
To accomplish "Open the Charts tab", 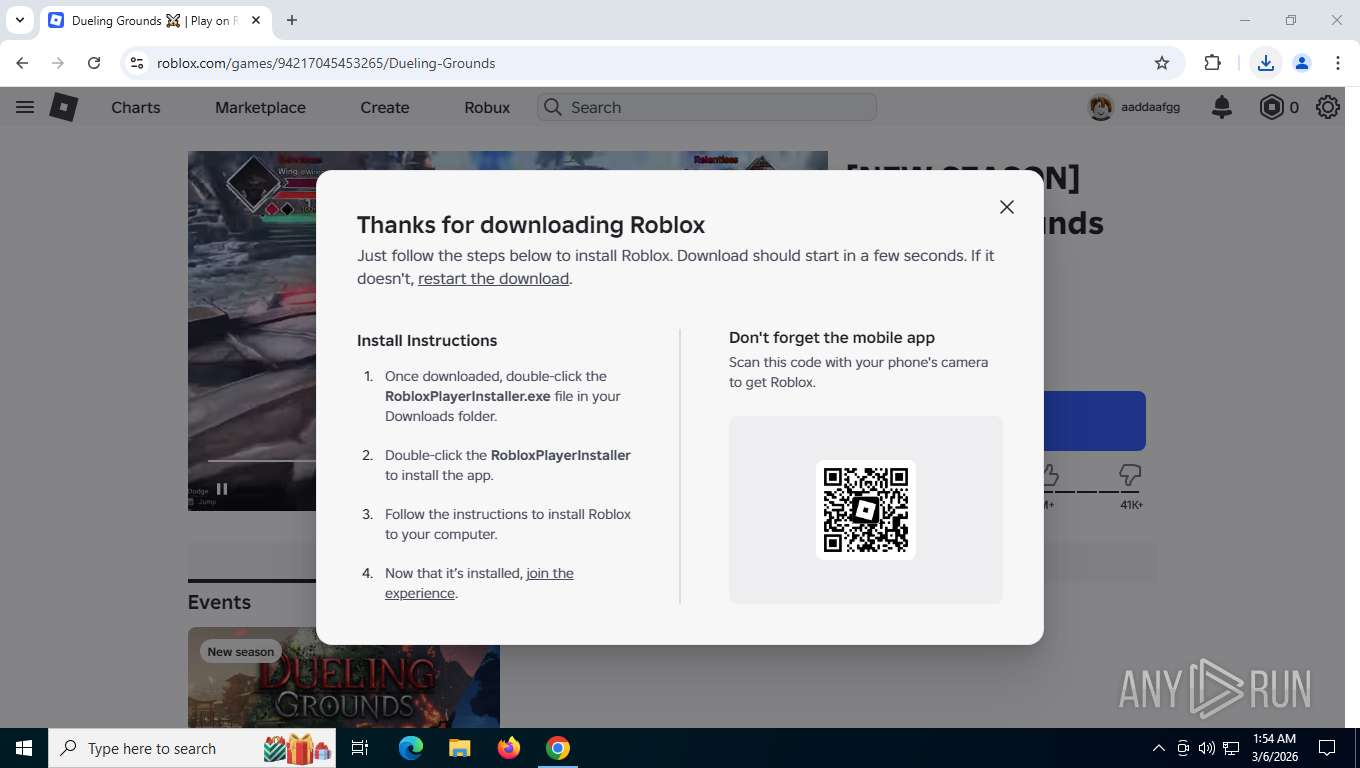I will tap(136, 107).
